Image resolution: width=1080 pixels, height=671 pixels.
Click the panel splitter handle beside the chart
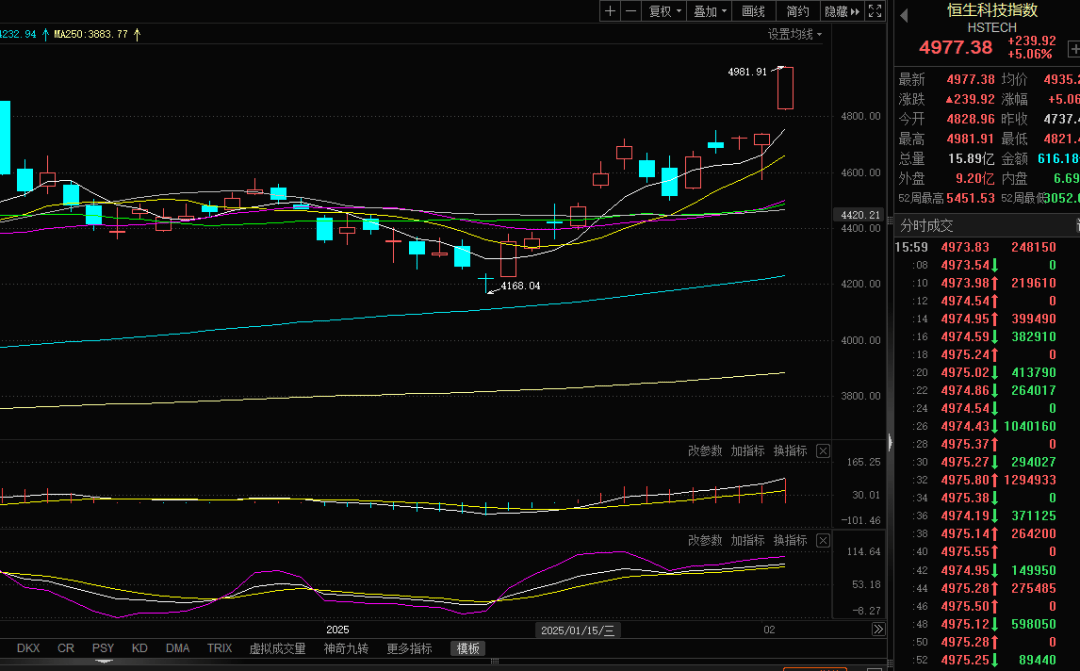889,440
